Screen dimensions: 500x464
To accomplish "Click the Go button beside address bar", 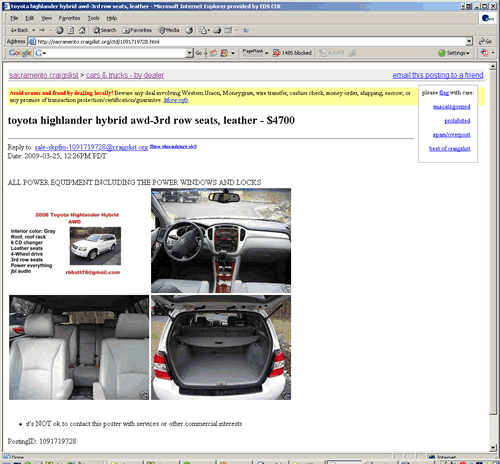I will (x=485, y=42).
